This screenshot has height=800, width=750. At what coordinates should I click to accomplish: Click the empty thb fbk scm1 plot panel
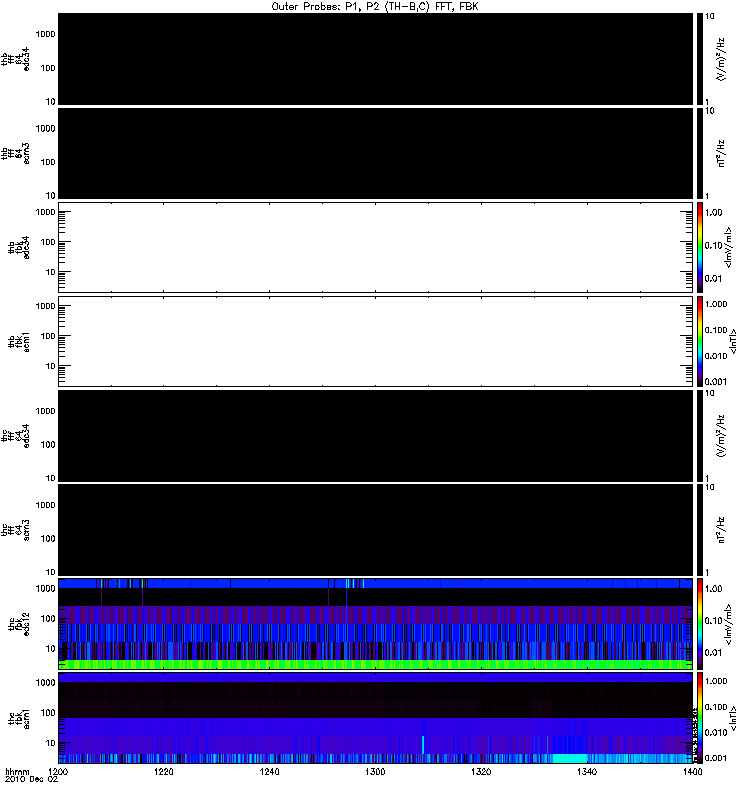(375, 341)
